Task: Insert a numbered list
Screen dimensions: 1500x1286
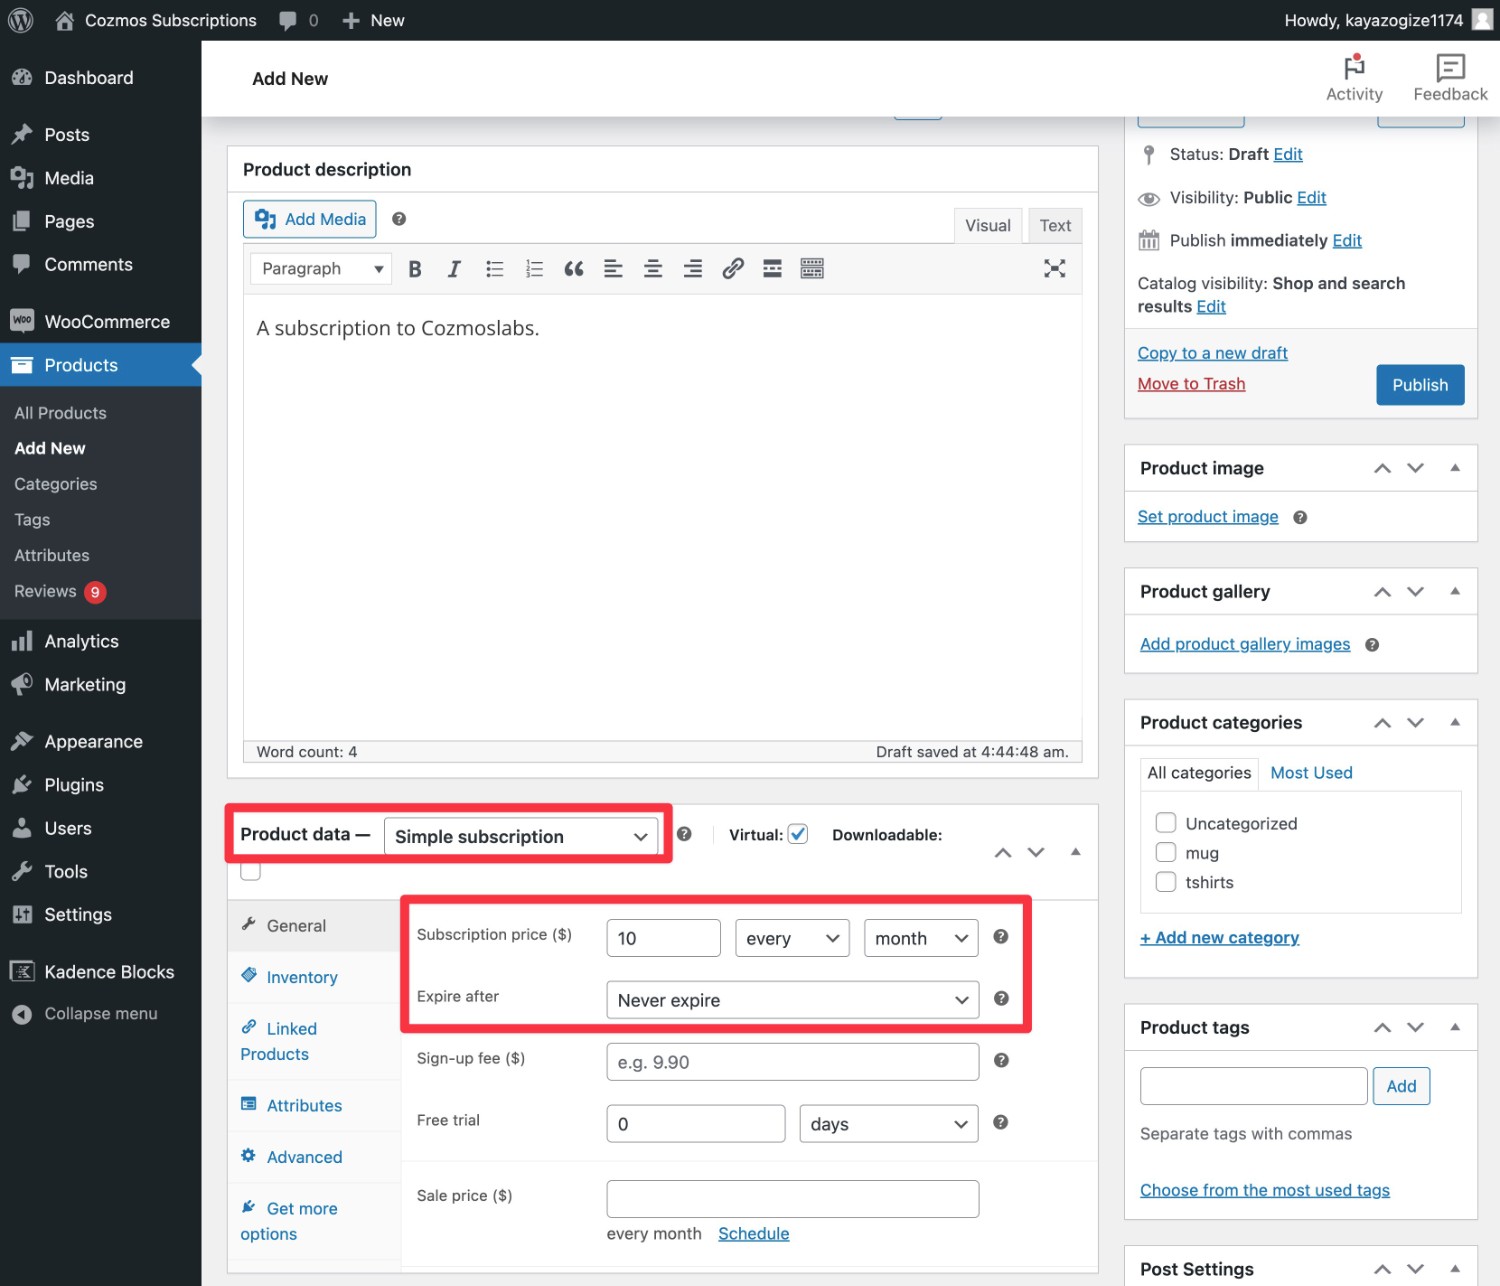Action: [534, 269]
